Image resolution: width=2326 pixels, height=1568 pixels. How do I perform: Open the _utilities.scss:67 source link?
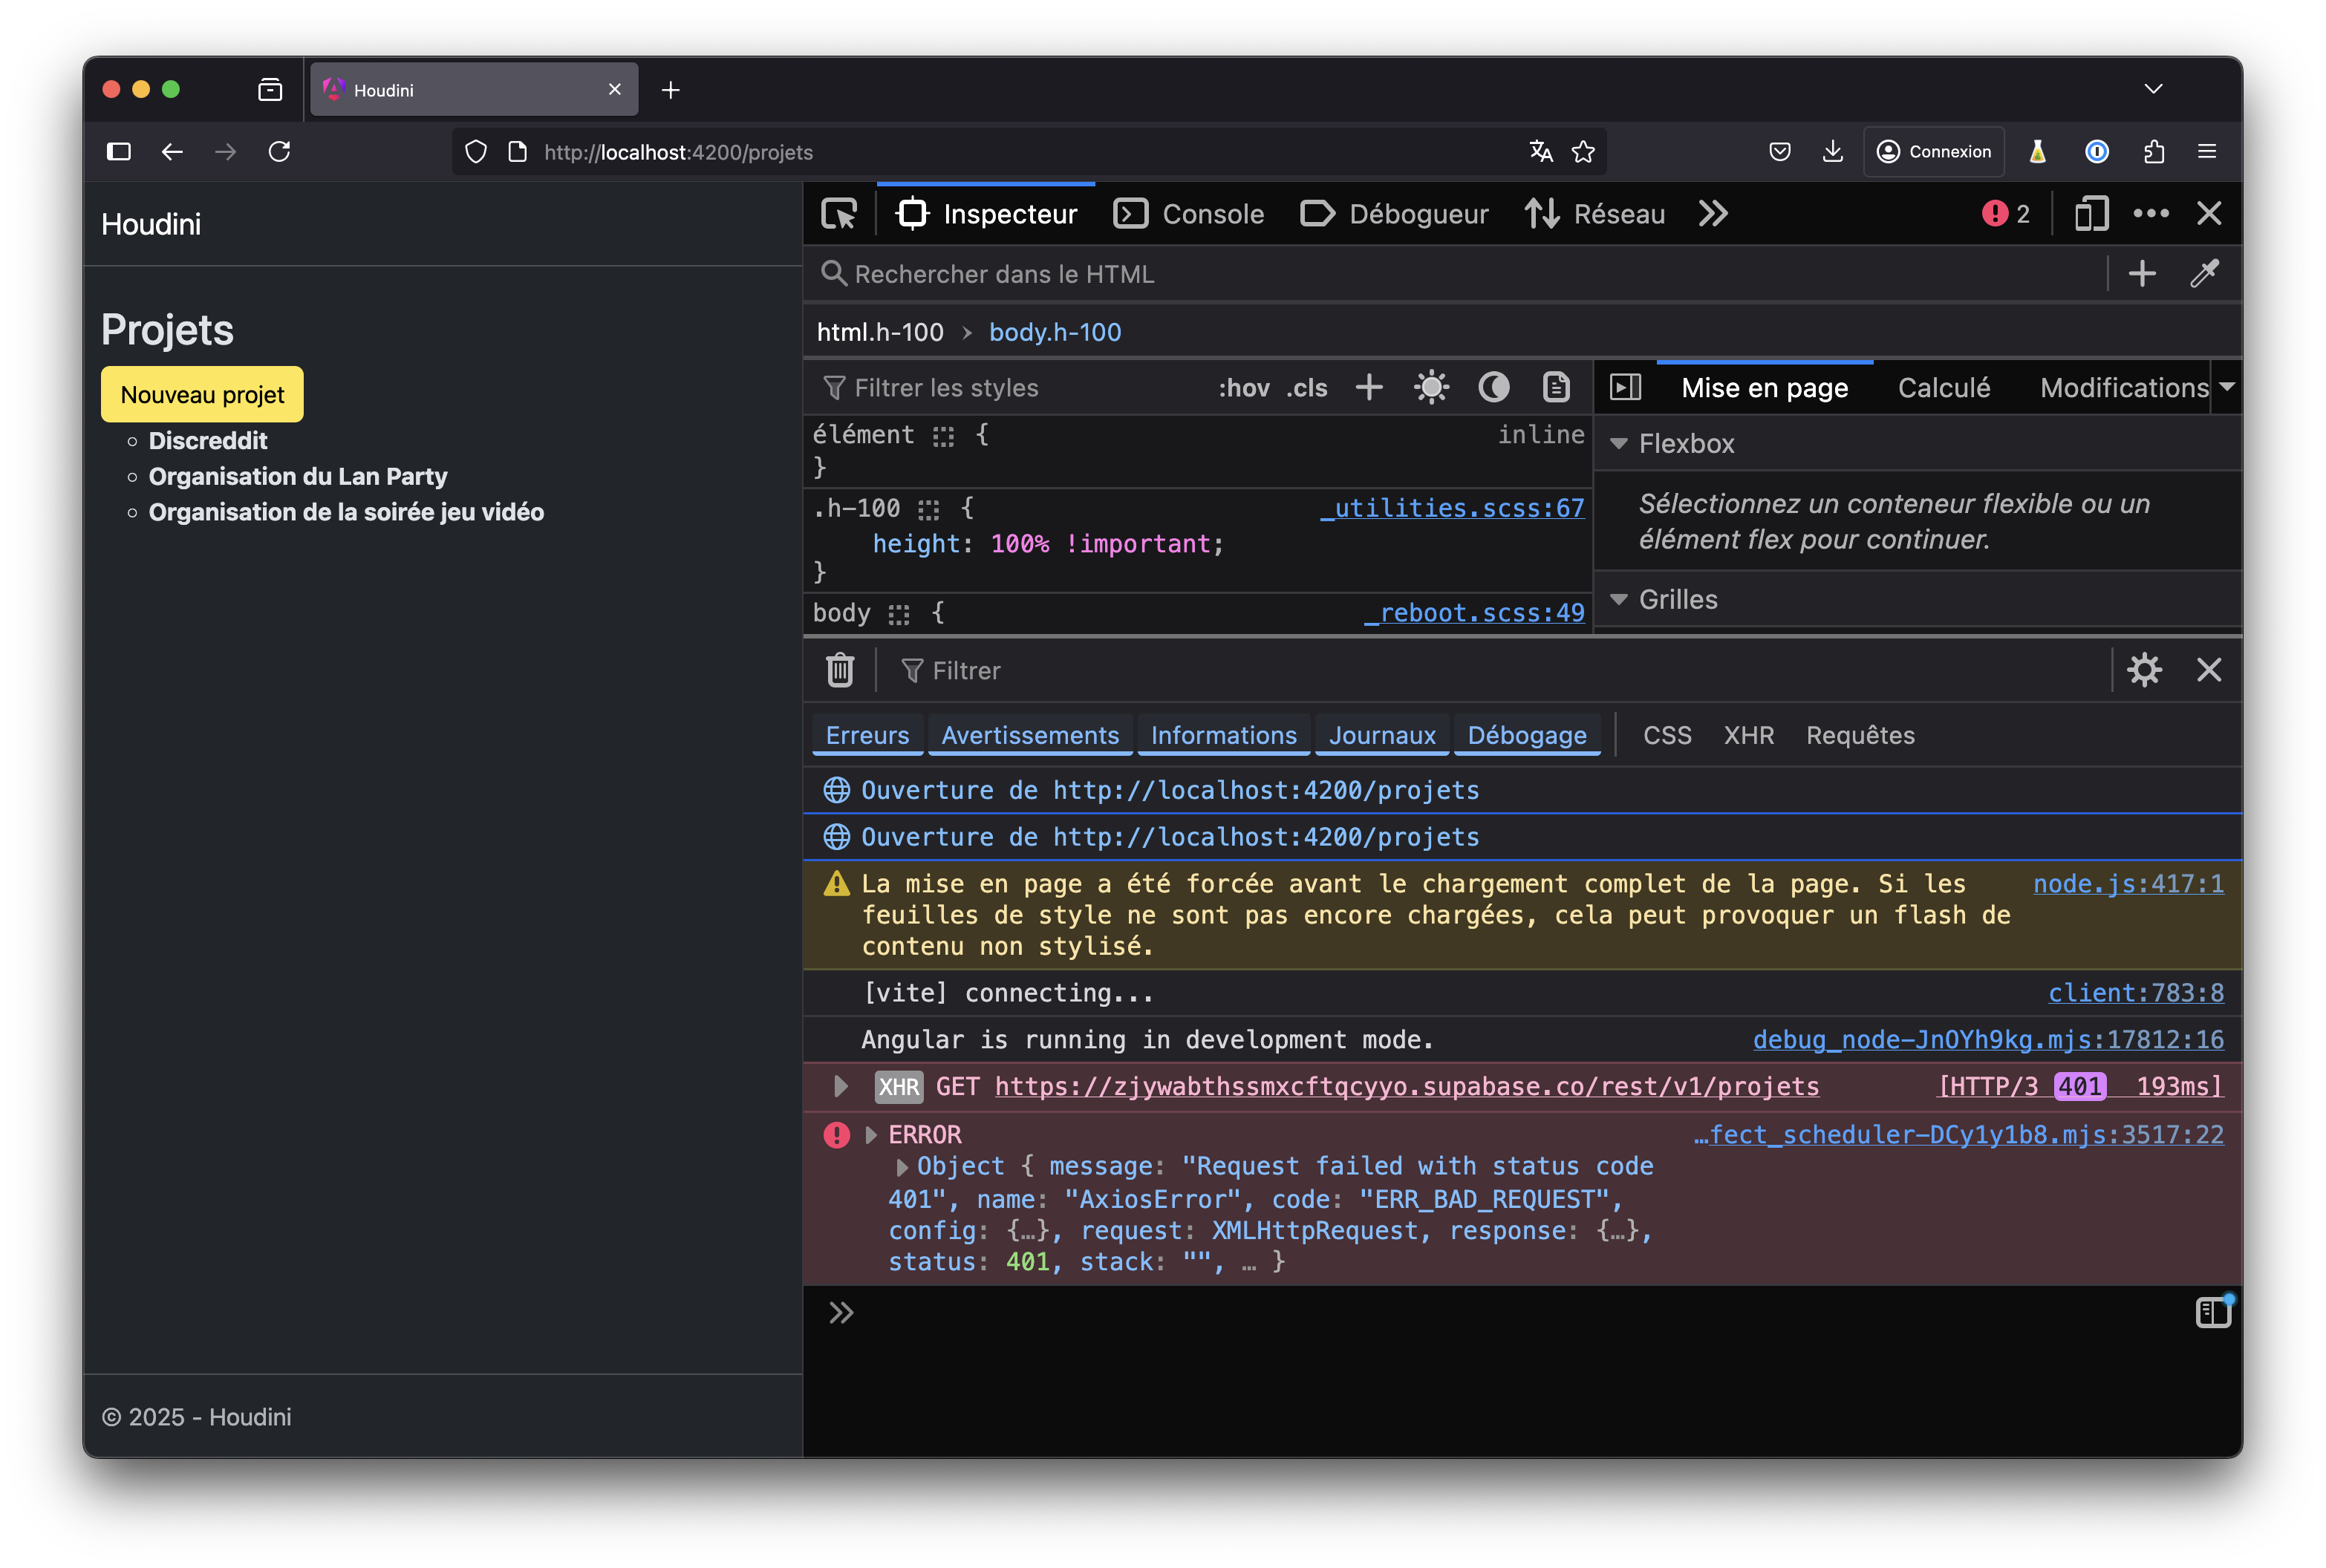pos(1452,508)
